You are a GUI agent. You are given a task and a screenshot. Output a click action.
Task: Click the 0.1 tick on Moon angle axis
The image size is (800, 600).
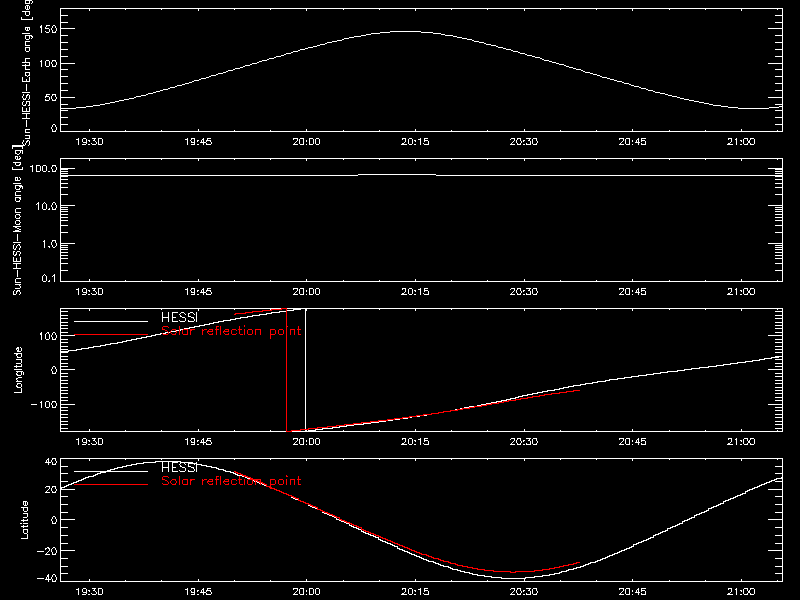[x=49, y=279]
